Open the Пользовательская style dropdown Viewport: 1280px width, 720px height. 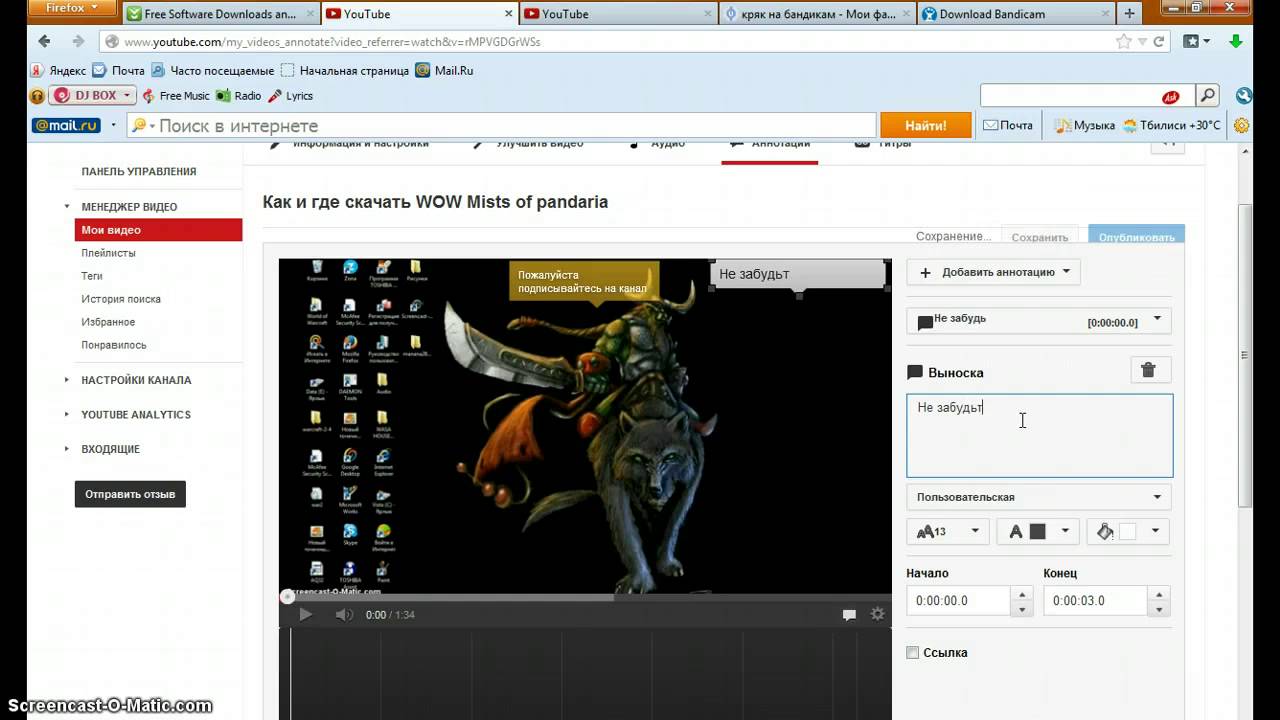pyautogui.click(x=1038, y=497)
